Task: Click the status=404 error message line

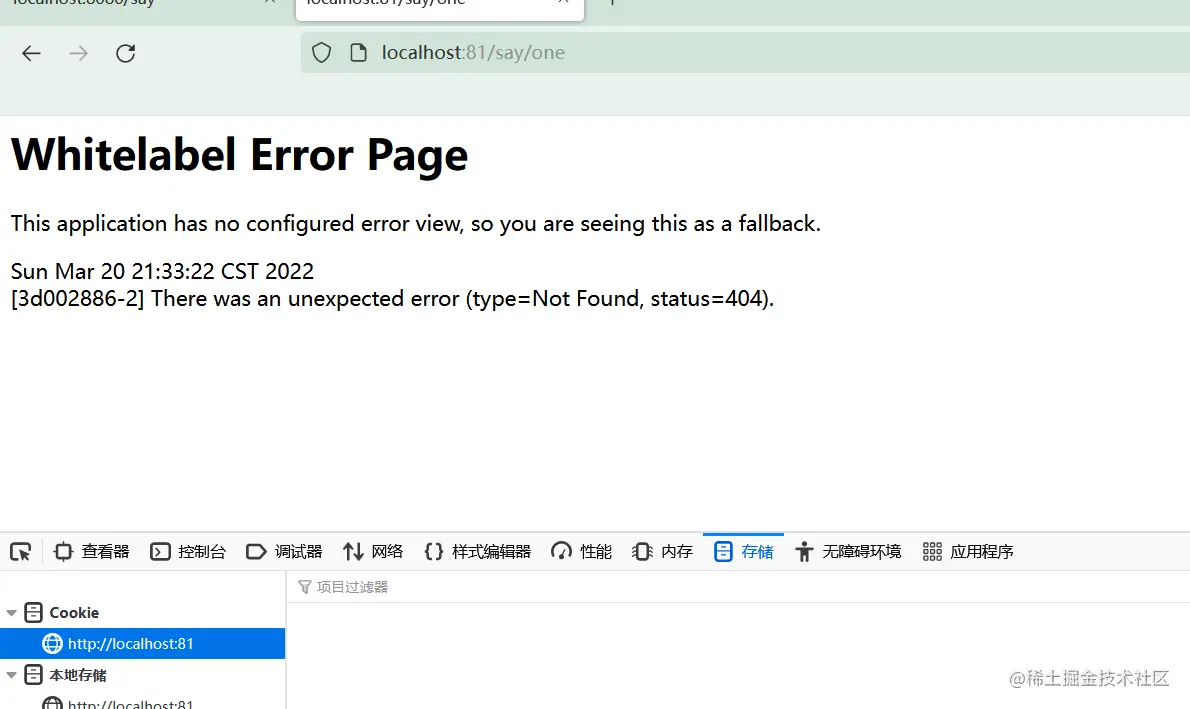Action: pos(392,298)
